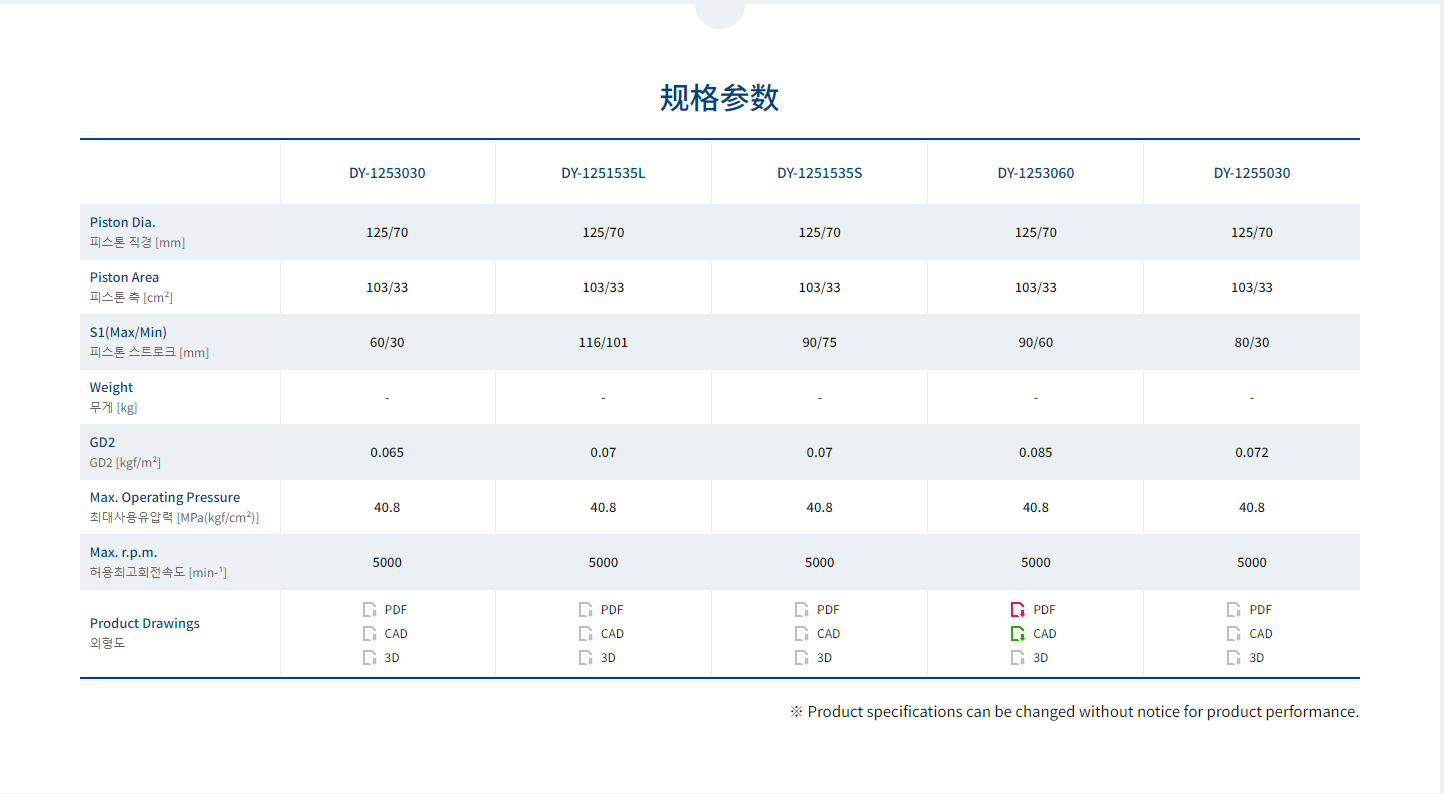The width and height of the screenshot is (1444, 794).
Task: Download PDF drawing for DY-1251535L
Action: pyautogui.click(x=601, y=609)
